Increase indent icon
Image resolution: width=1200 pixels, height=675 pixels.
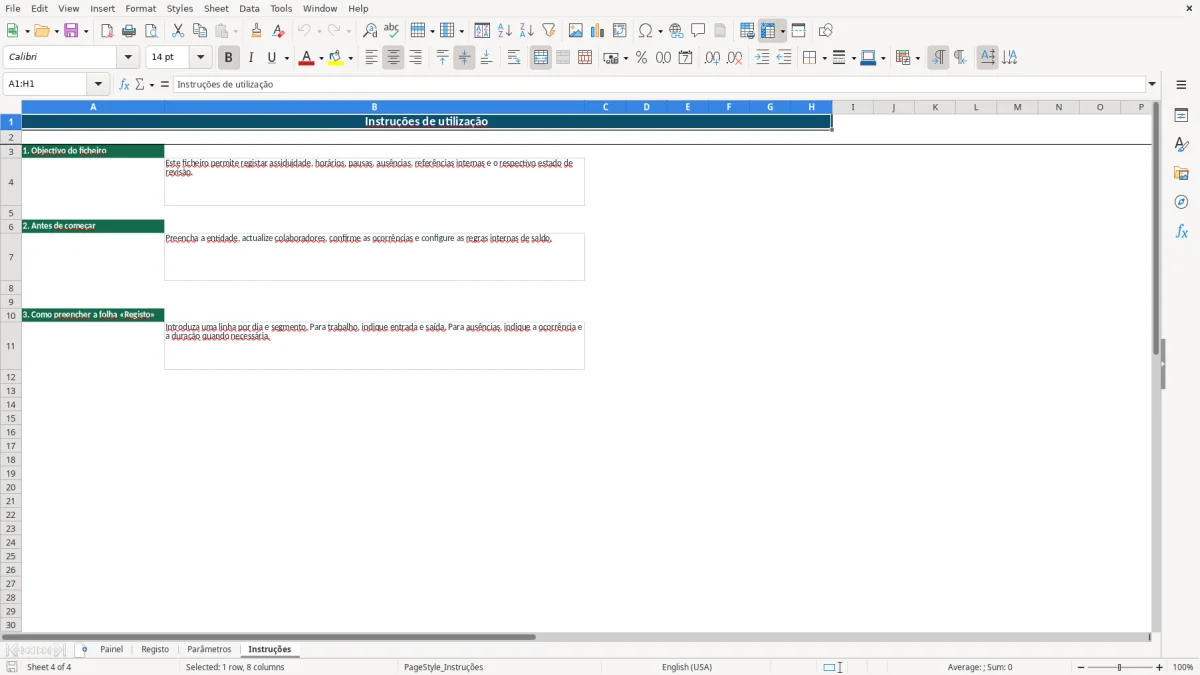762,58
